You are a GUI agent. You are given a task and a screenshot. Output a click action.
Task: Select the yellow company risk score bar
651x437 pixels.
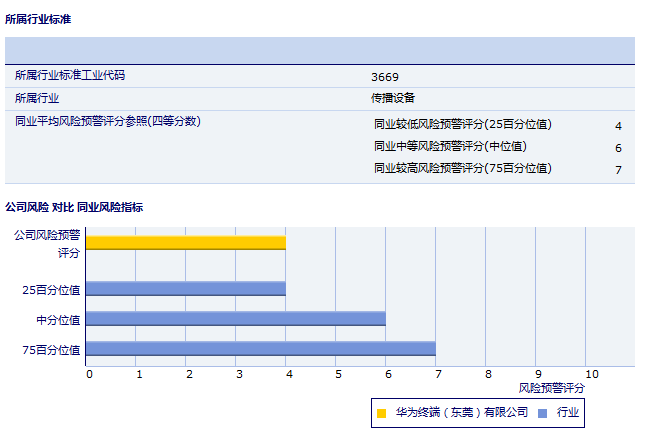point(185,242)
